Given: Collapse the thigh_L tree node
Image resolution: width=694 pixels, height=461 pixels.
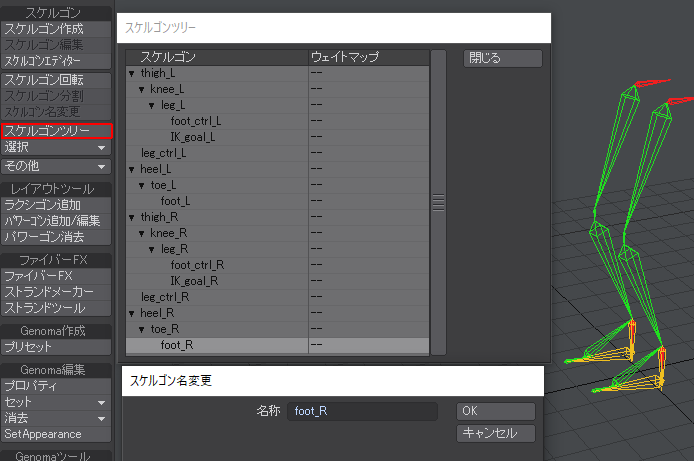Looking at the screenshot, I should [131, 74].
